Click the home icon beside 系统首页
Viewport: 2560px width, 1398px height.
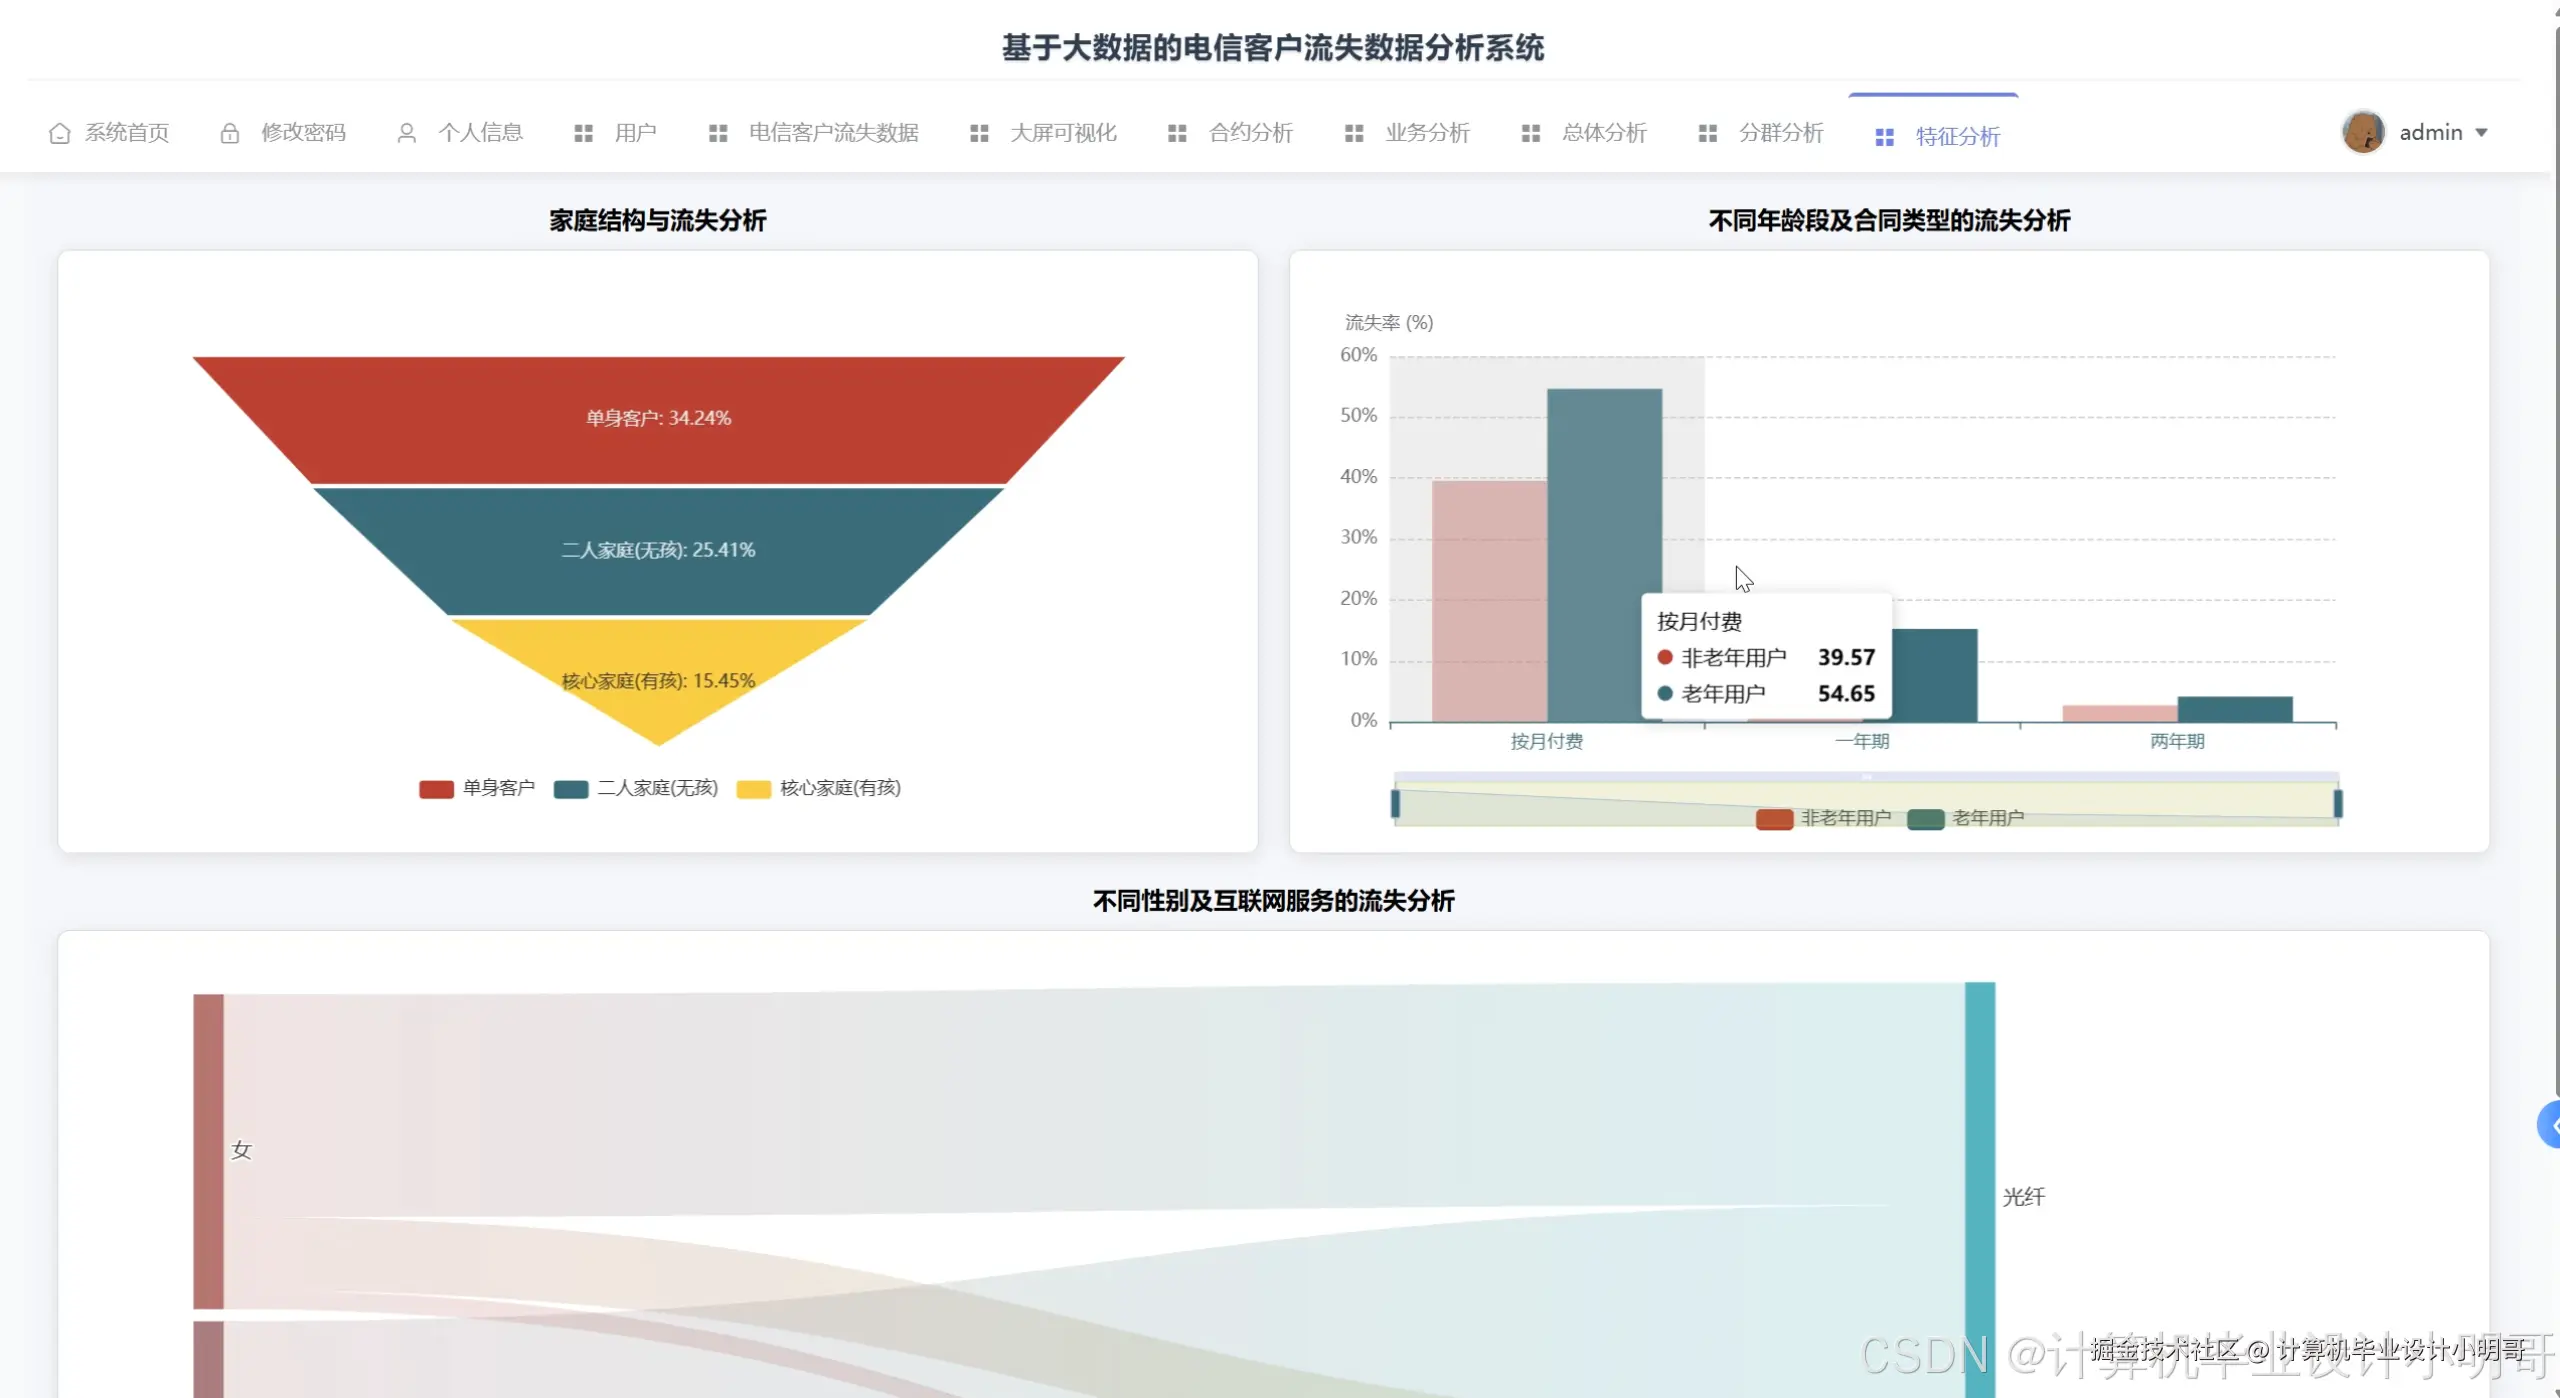point(59,132)
